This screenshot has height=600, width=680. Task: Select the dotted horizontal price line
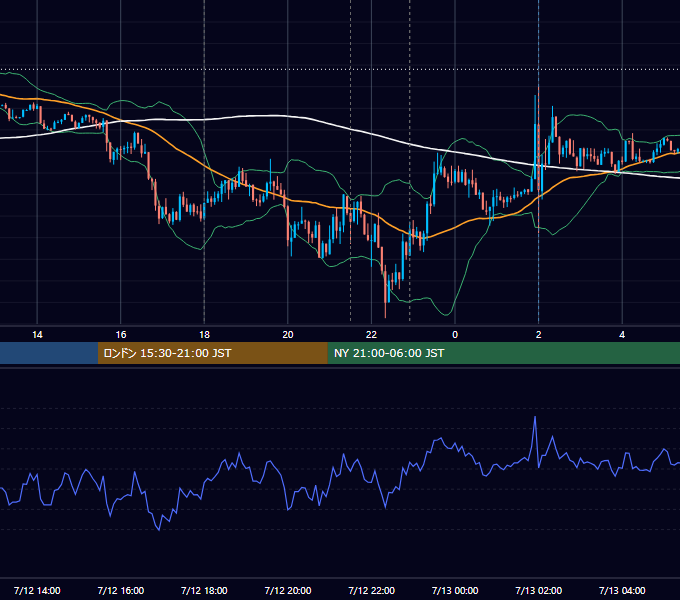click(x=340, y=69)
